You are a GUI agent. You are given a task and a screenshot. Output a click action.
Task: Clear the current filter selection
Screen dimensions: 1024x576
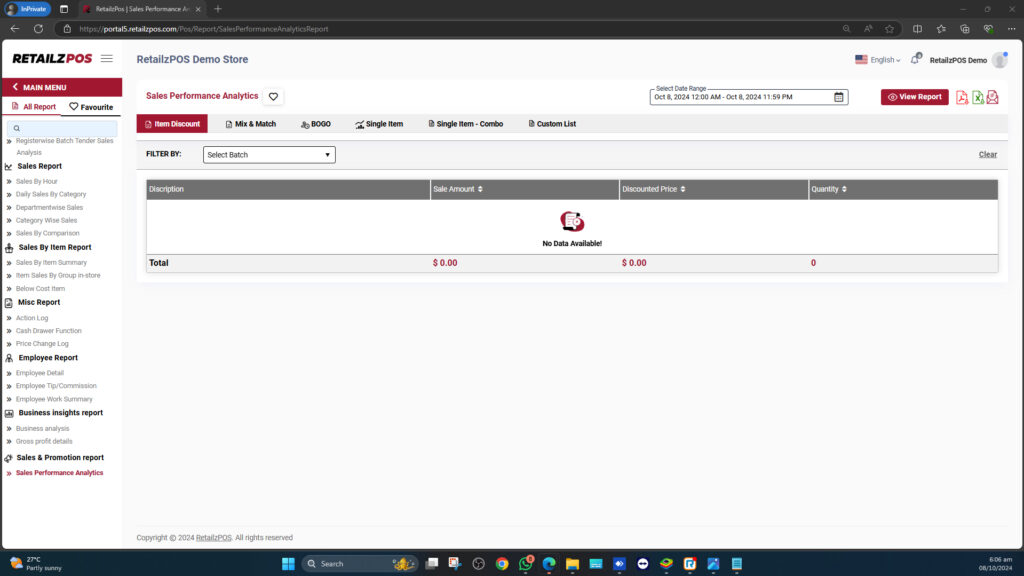987,154
